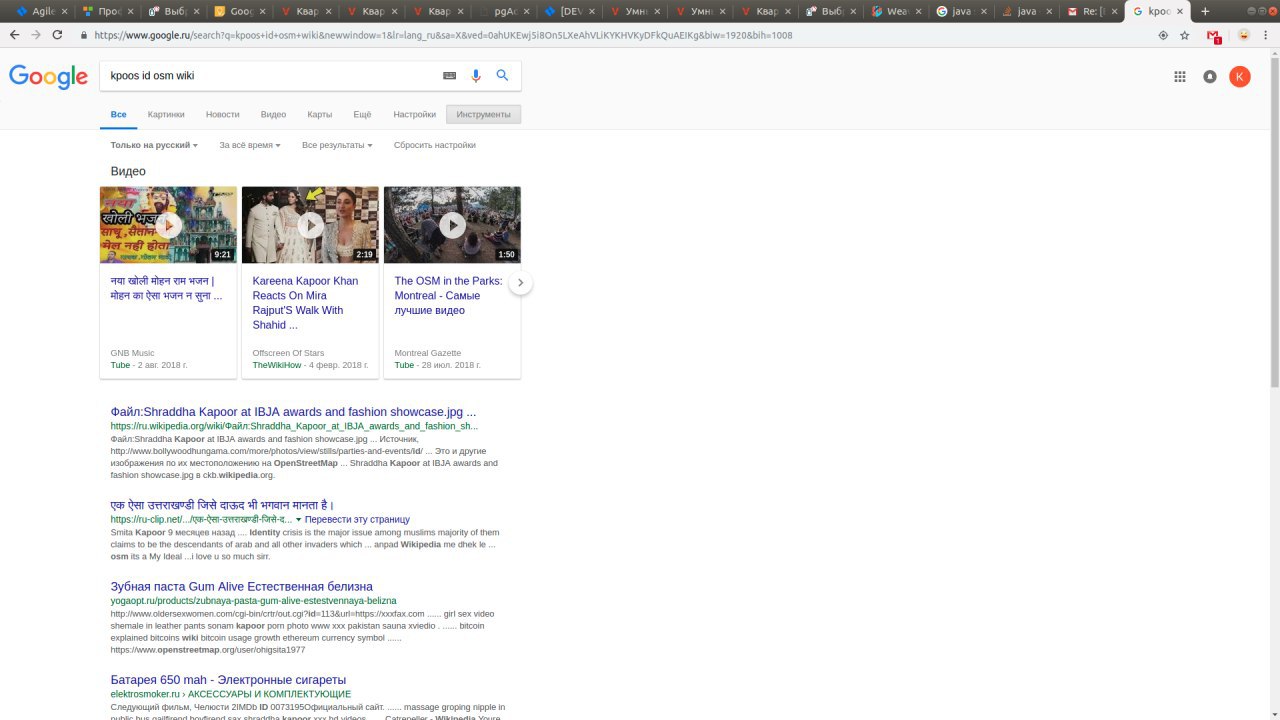The image size is (1280, 720).
Task: Open Батарея 650 mah result
Action: [x=228, y=680]
